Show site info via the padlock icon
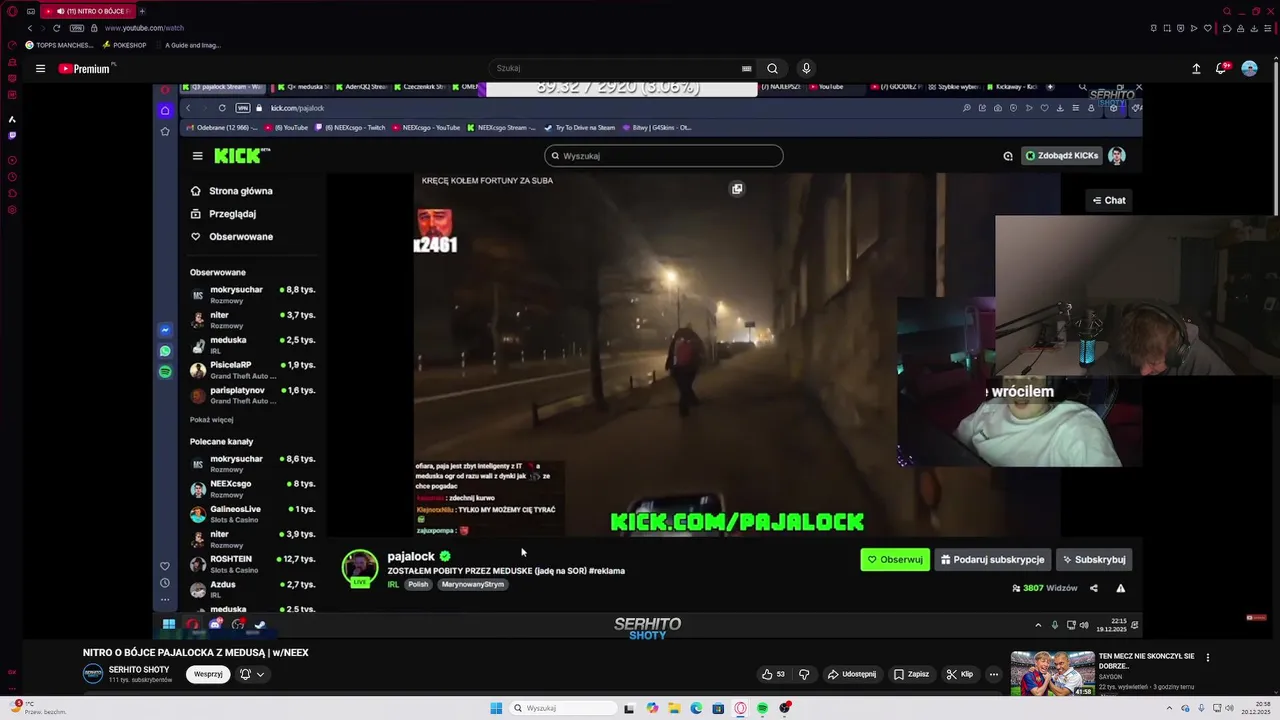Screen dimensions: 1280x720 coord(95,28)
